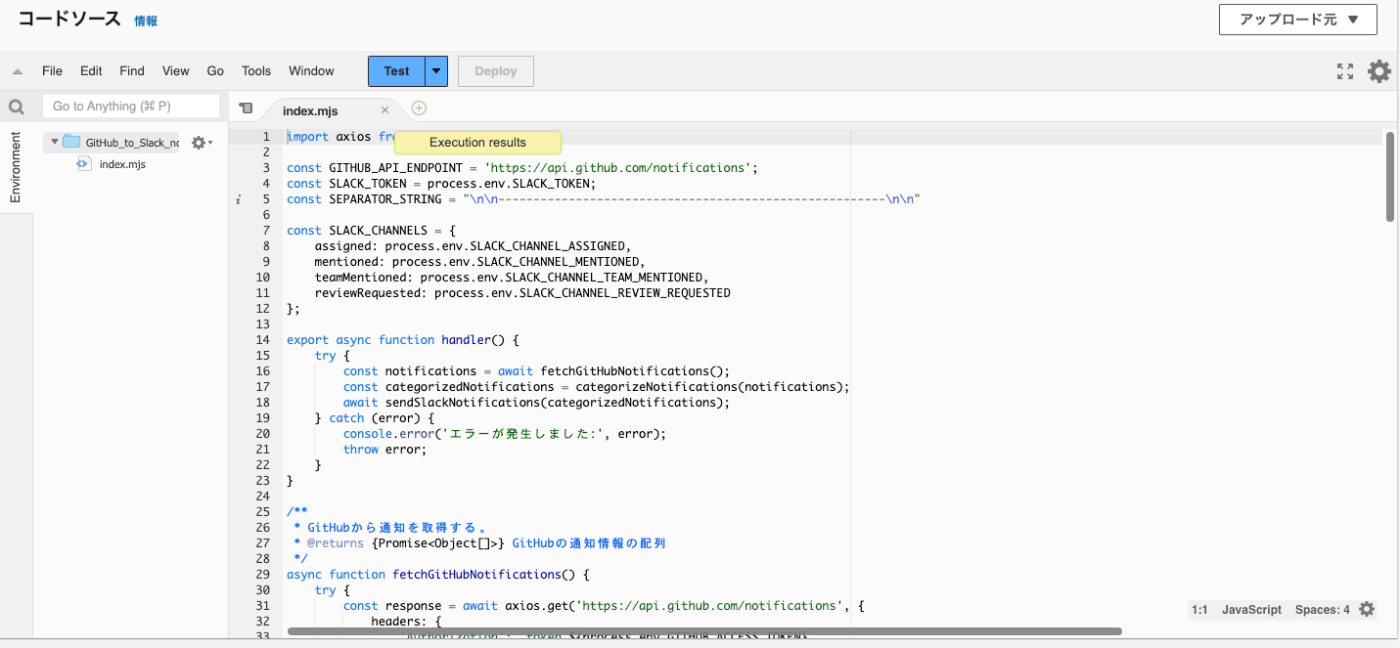Open editor Preferences via the top-right gear
The width and height of the screenshot is (1400, 648).
pos(1379,71)
